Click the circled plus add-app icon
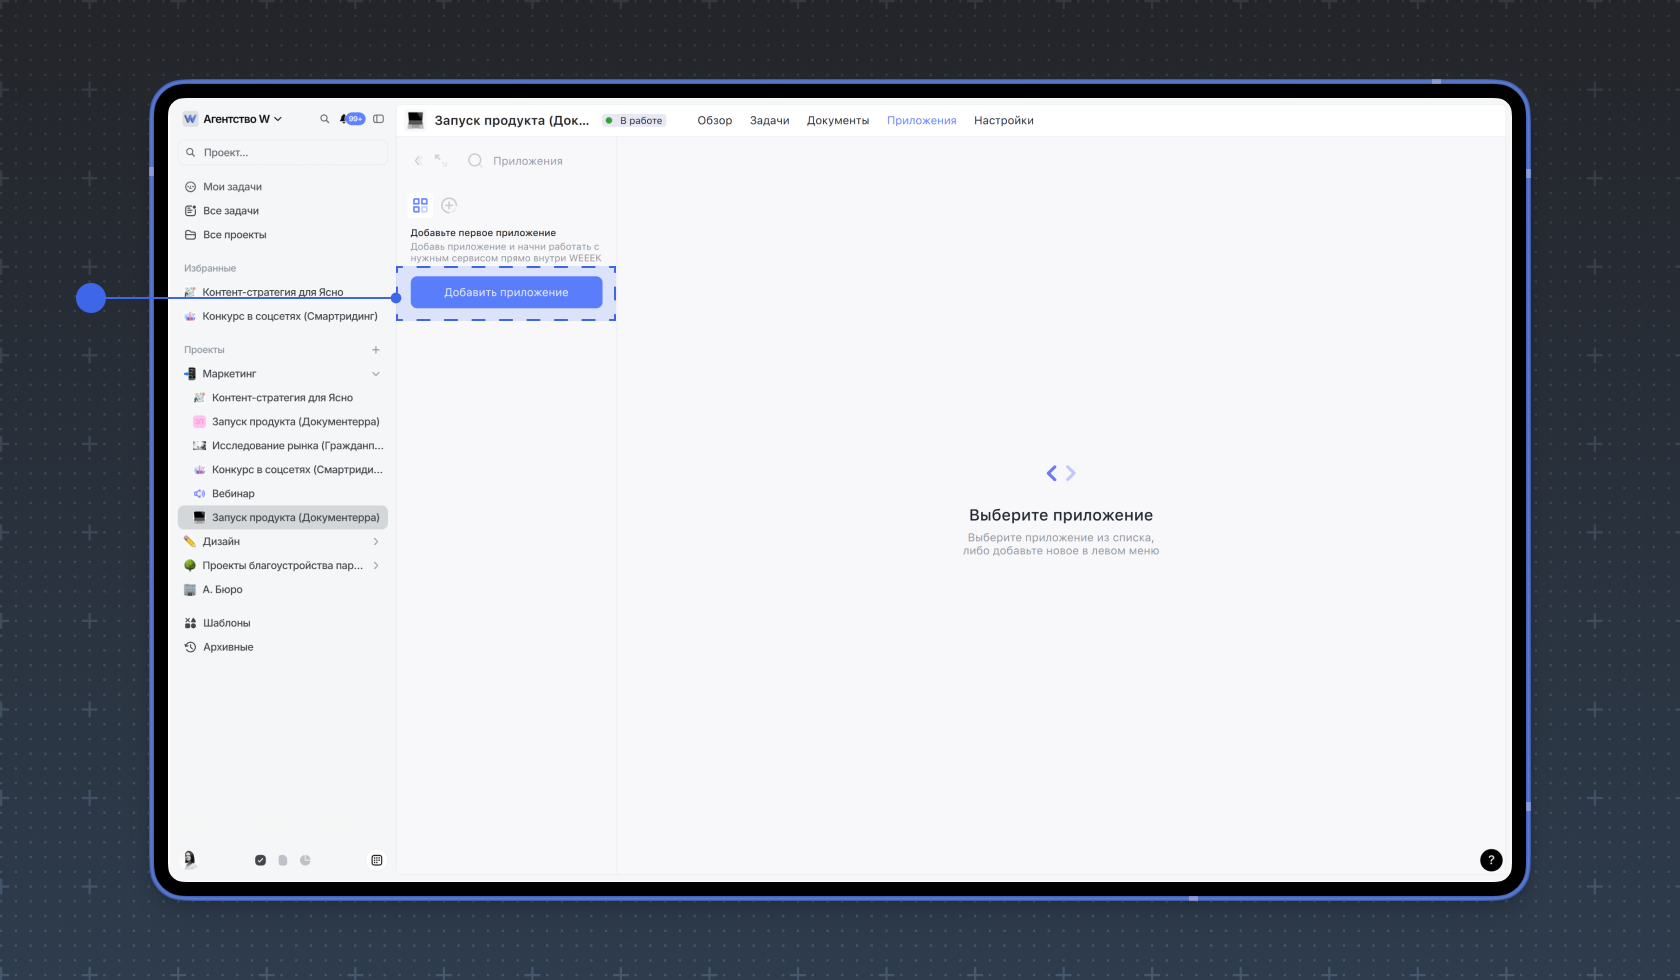Image resolution: width=1680 pixels, height=980 pixels. tap(449, 205)
